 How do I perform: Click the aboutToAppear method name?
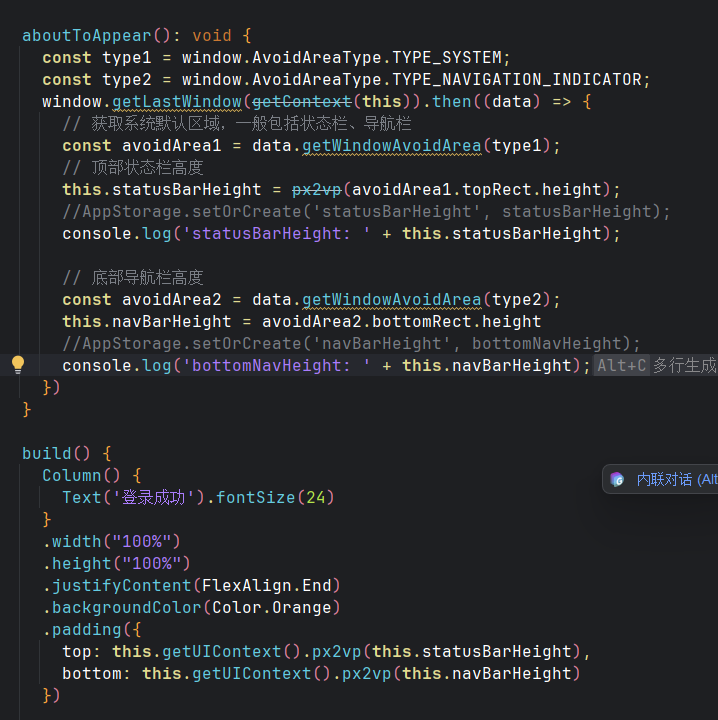coord(87,36)
